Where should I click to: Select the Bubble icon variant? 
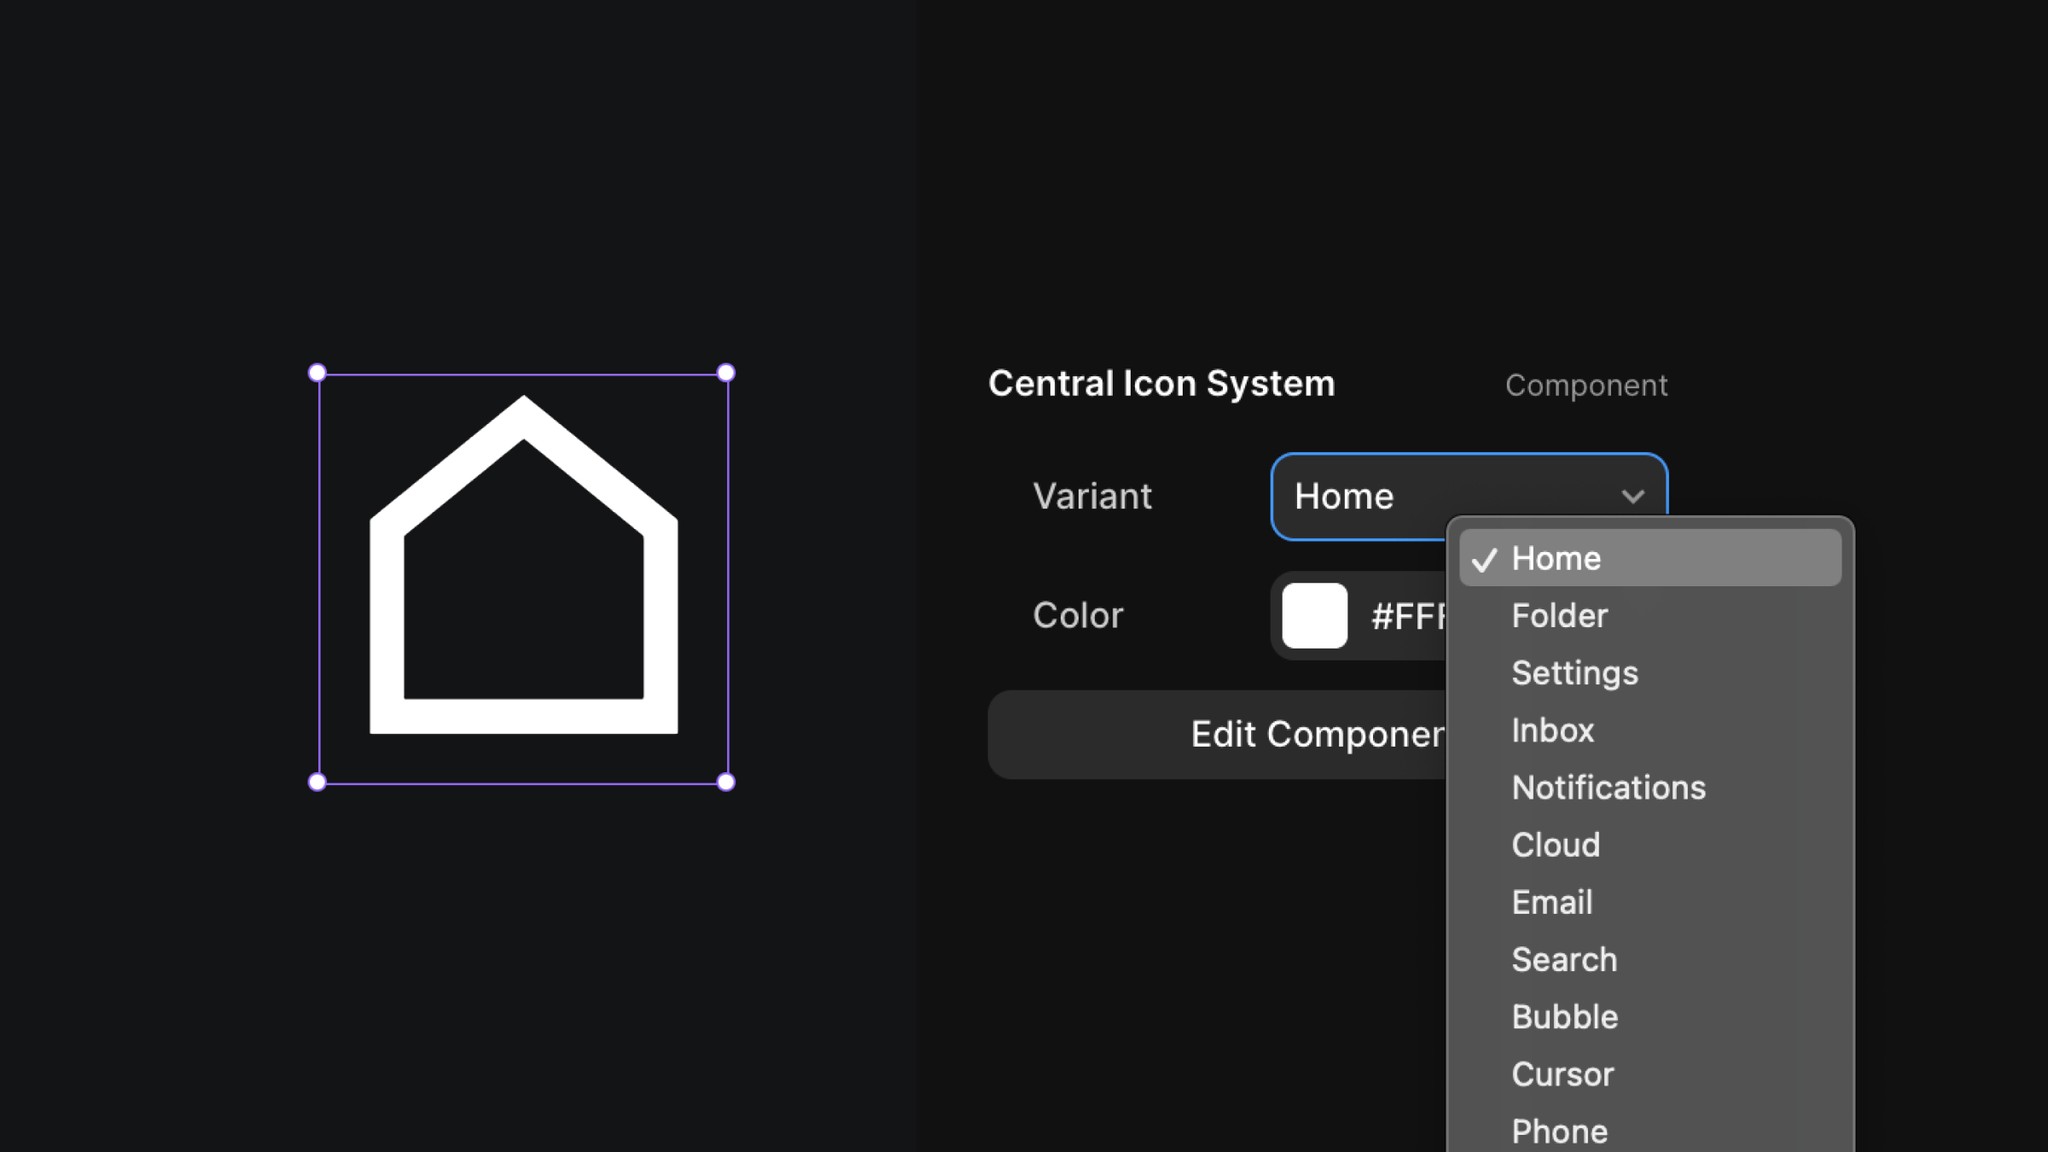1564,1016
